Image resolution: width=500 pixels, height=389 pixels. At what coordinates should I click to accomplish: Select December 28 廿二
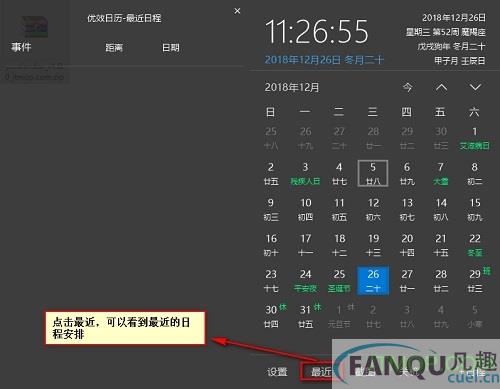[441, 281]
